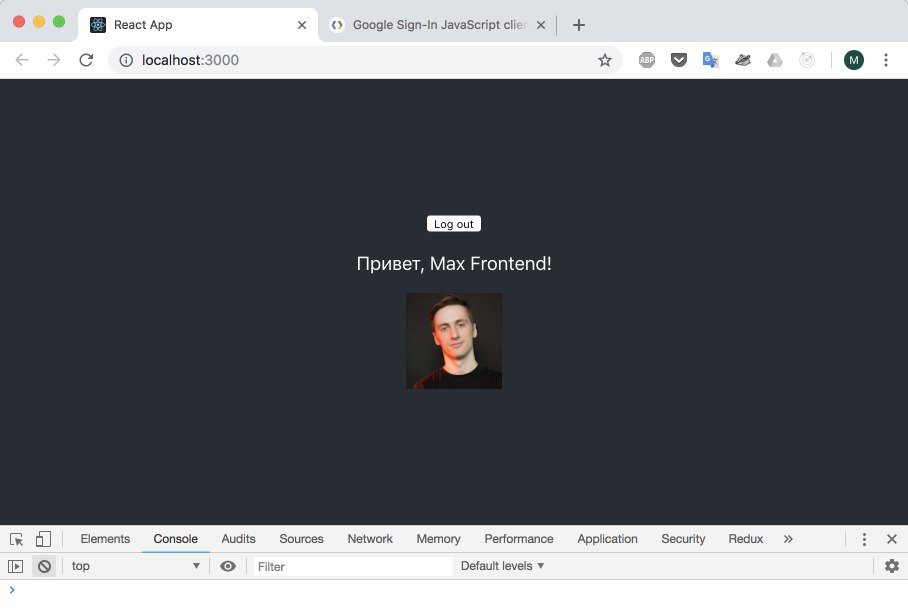
Task: Switch to the Elements tab
Action: click(105, 539)
